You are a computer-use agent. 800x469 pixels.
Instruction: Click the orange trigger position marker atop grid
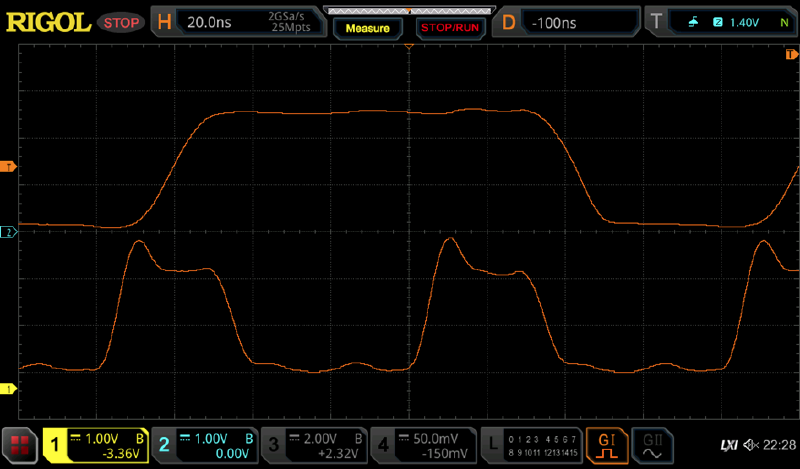point(409,46)
